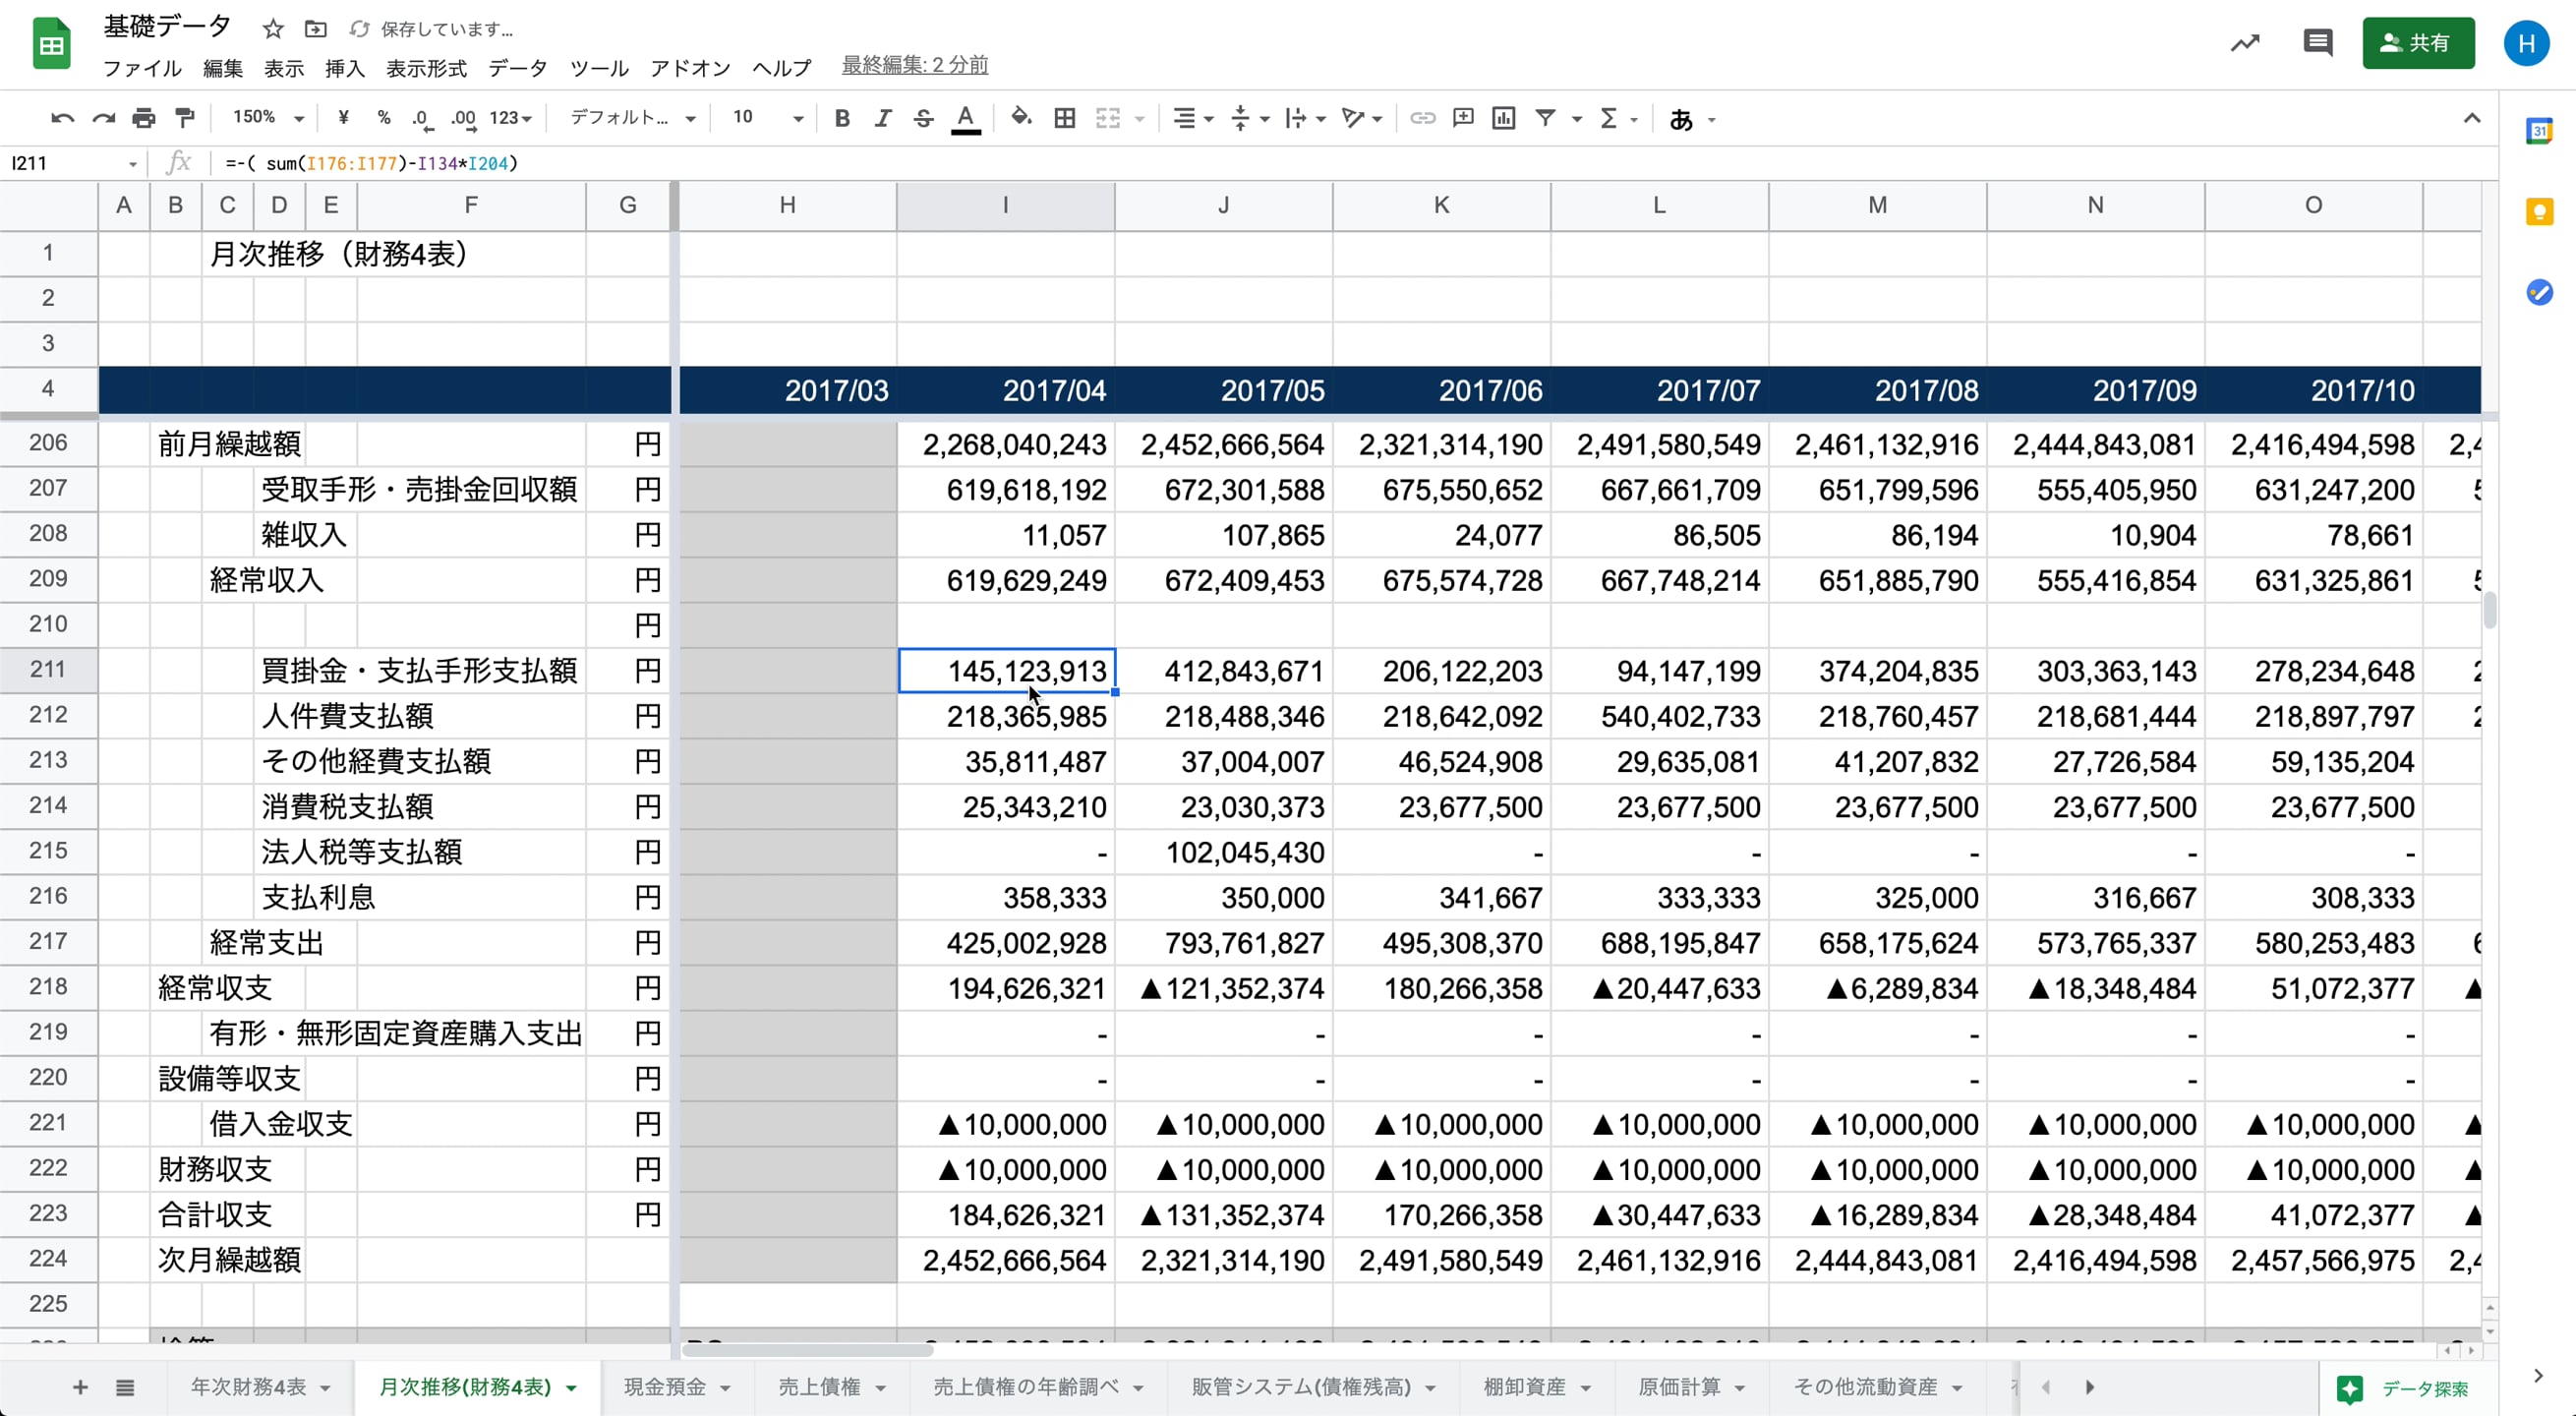Open the データ menu
The image size is (2576, 1416).
517,68
